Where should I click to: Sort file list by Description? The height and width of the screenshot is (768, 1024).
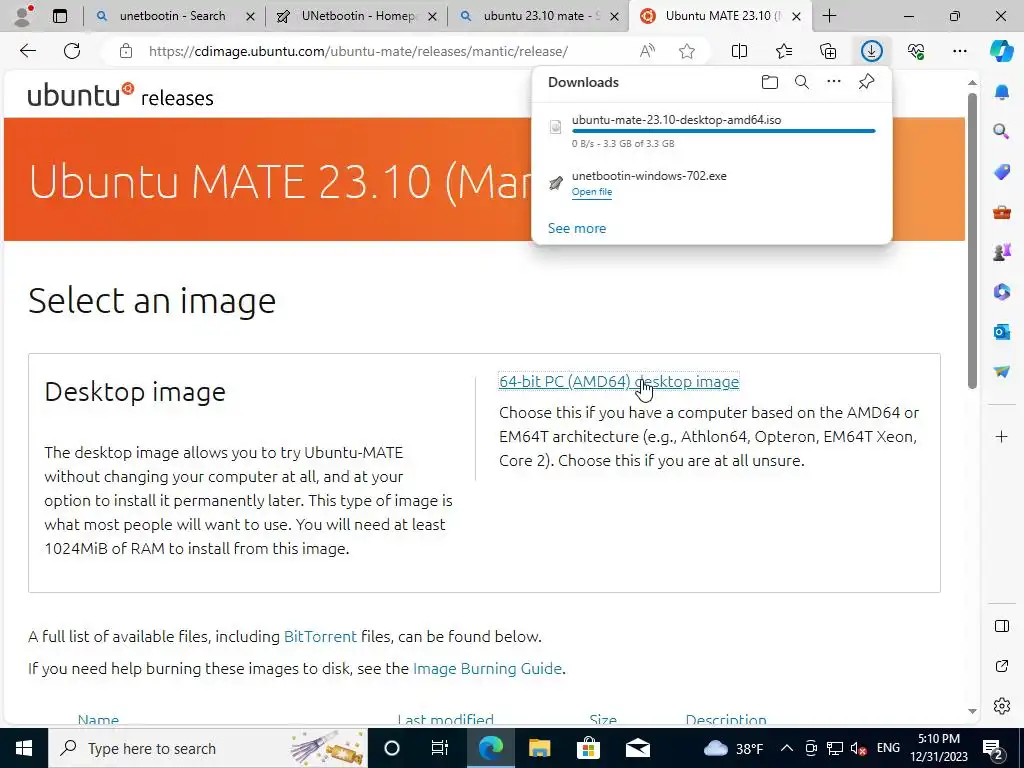pos(726,719)
